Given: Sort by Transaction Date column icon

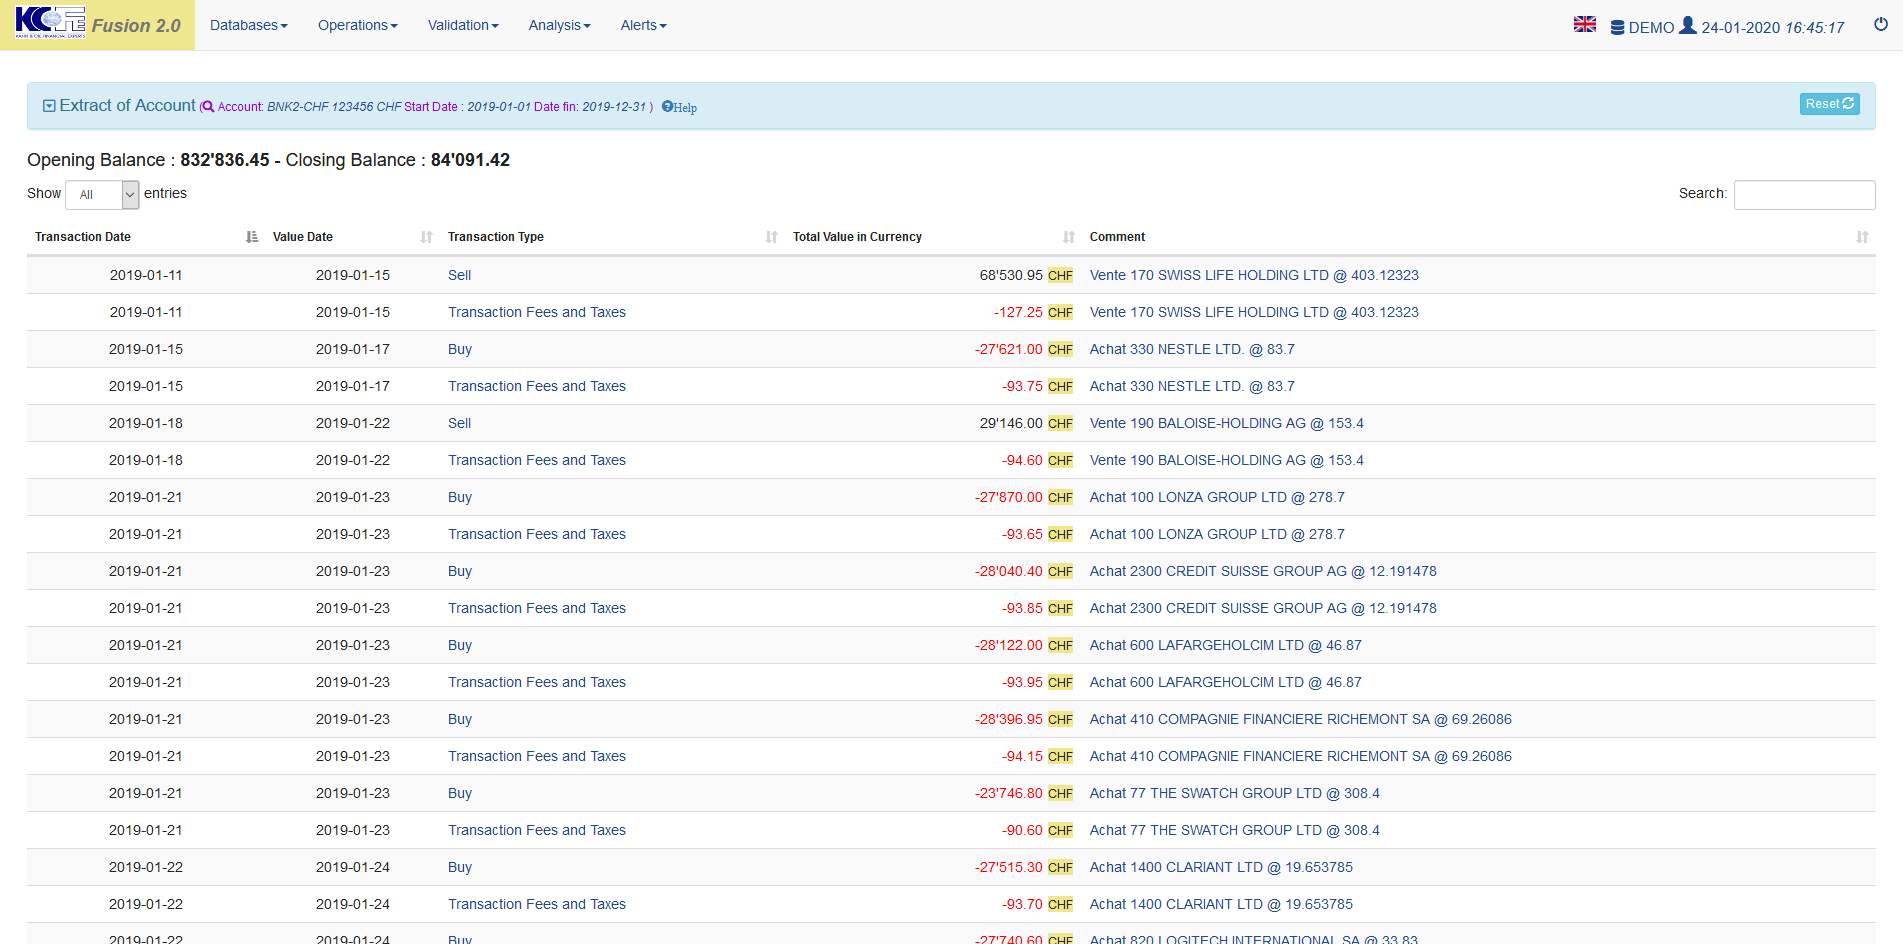Looking at the screenshot, I should coord(251,237).
